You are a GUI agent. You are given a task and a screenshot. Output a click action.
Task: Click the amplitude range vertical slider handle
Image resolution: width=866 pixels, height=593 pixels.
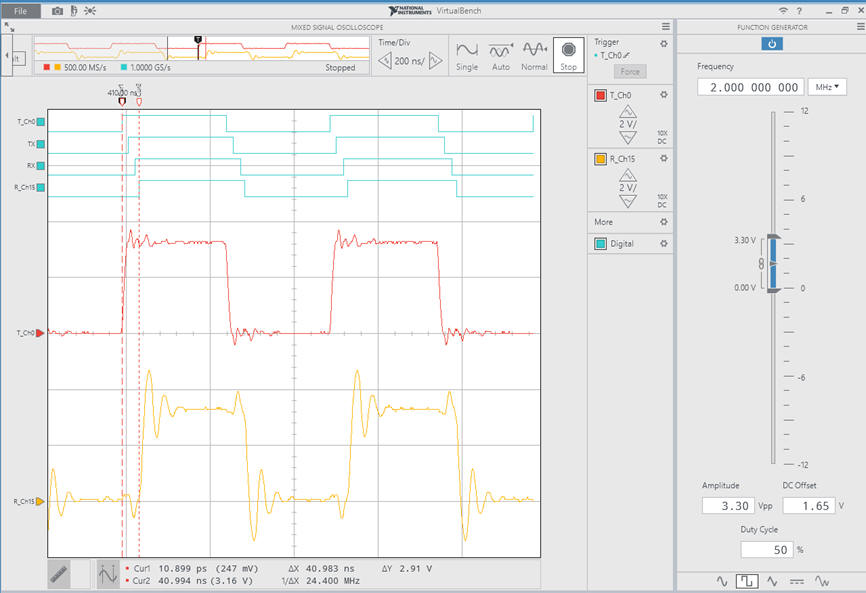pos(773,264)
